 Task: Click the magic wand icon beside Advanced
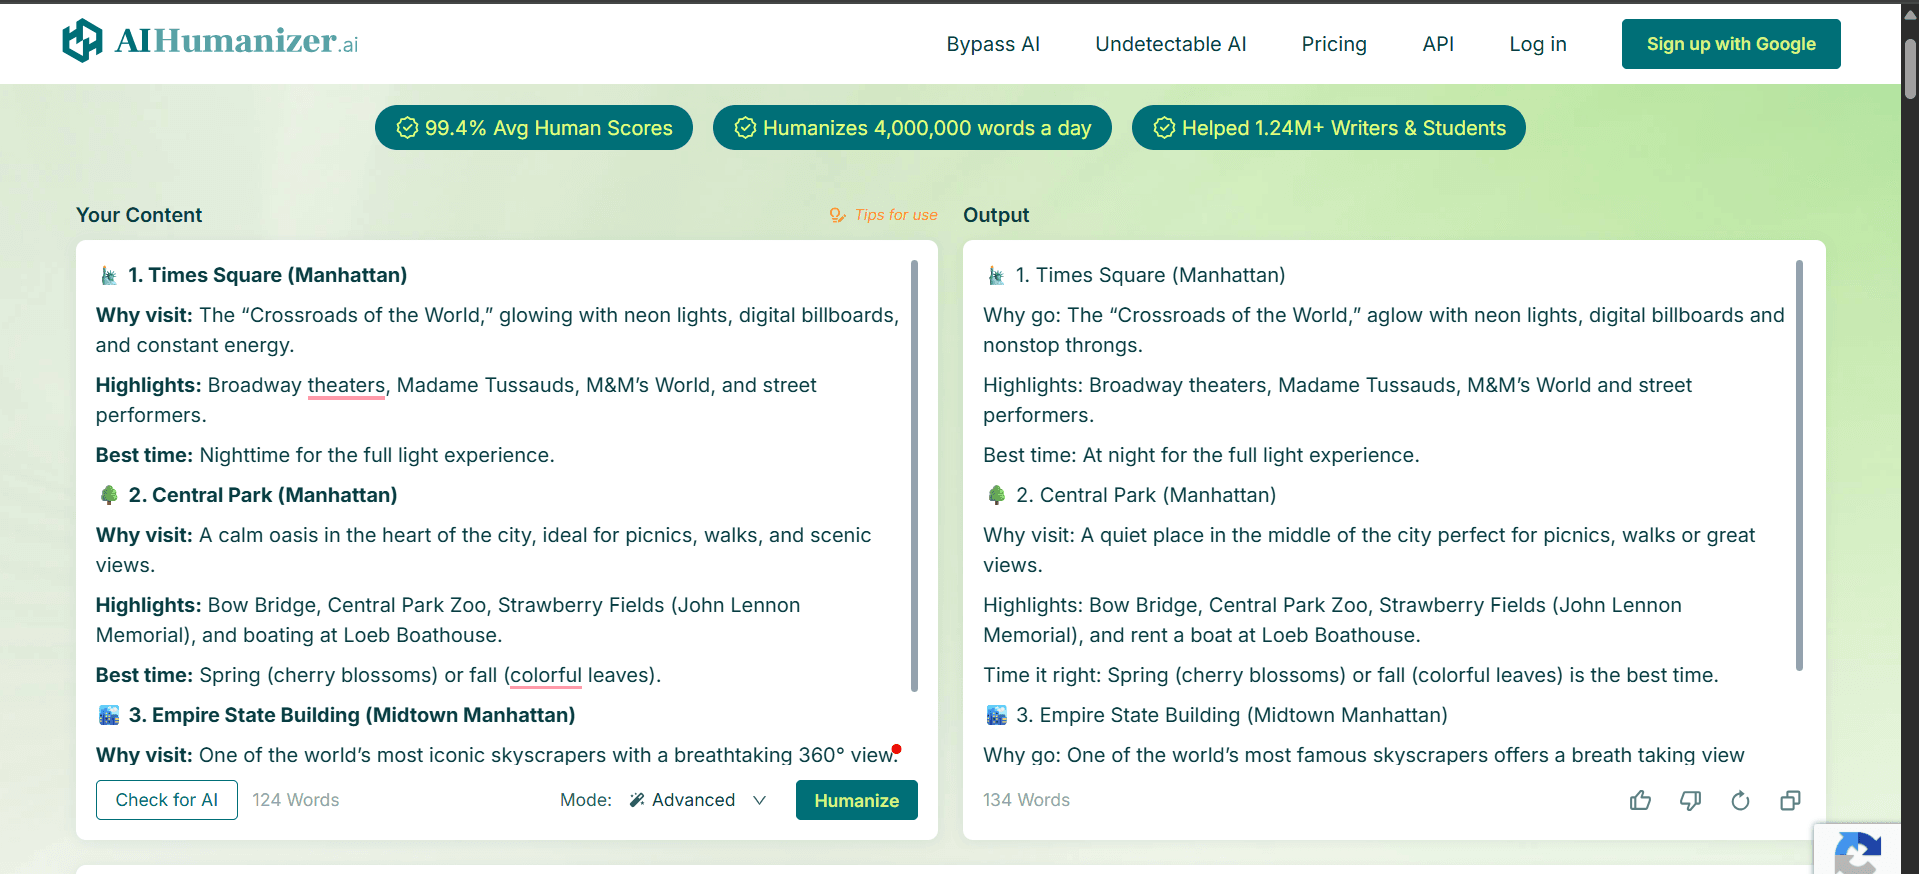point(637,800)
